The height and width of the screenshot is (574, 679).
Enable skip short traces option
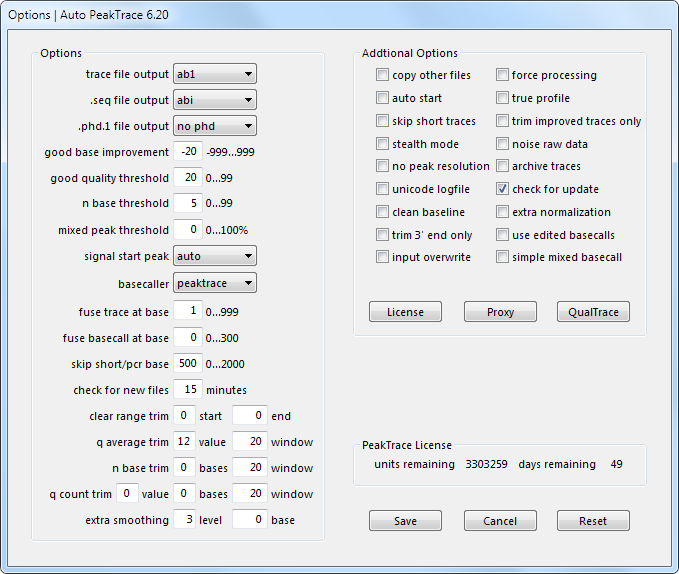tap(382, 120)
